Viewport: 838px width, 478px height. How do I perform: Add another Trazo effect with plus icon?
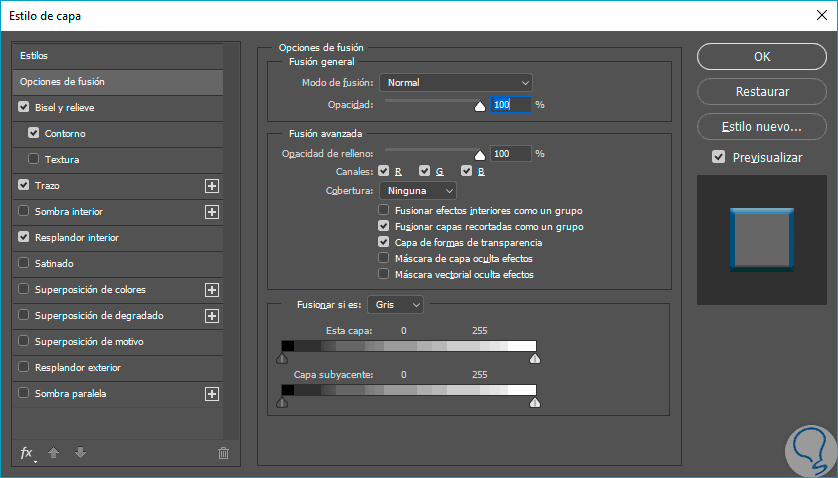click(x=211, y=186)
